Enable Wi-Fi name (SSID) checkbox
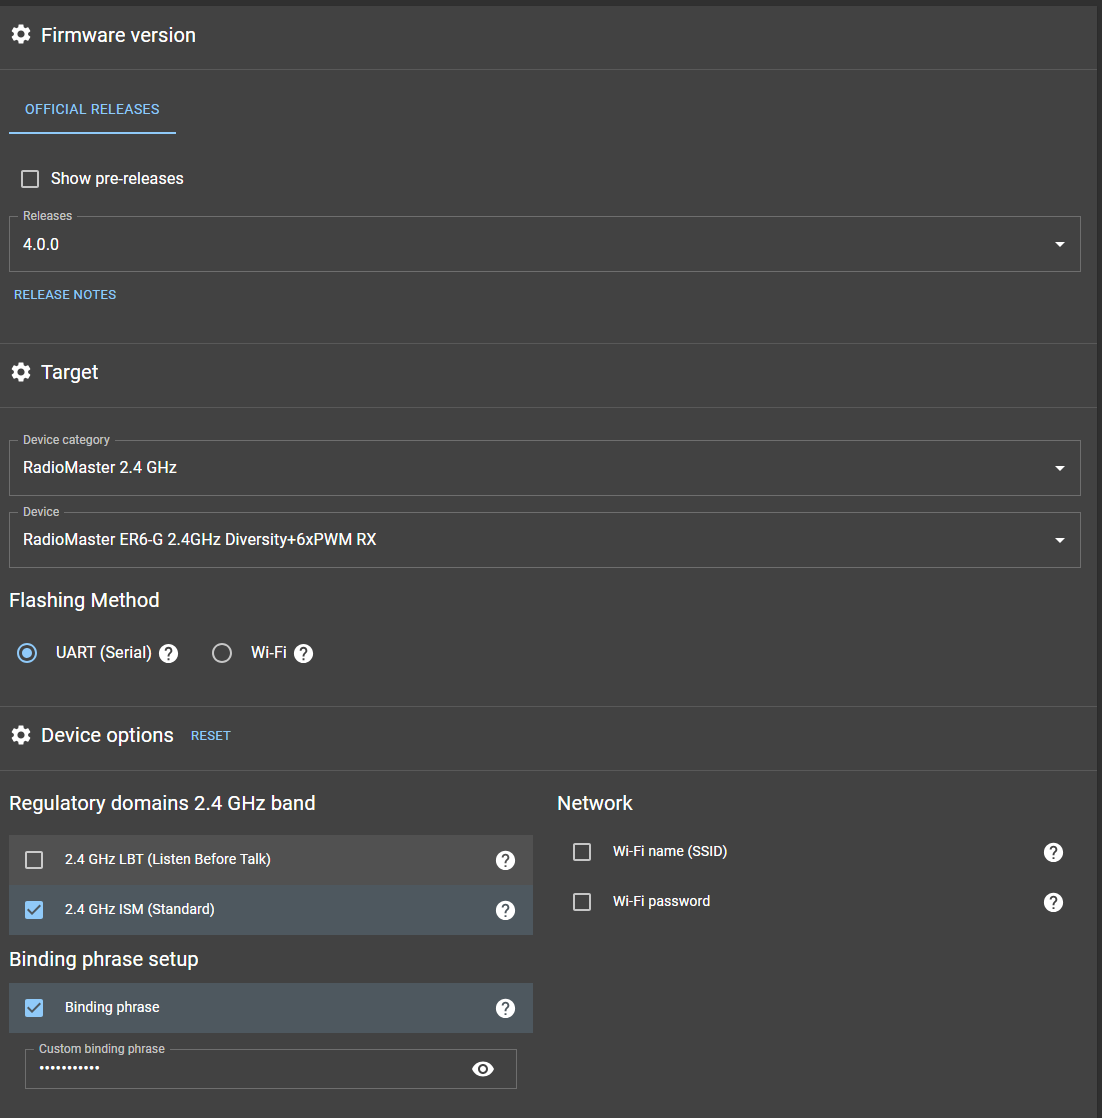 pyautogui.click(x=582, y=851)
